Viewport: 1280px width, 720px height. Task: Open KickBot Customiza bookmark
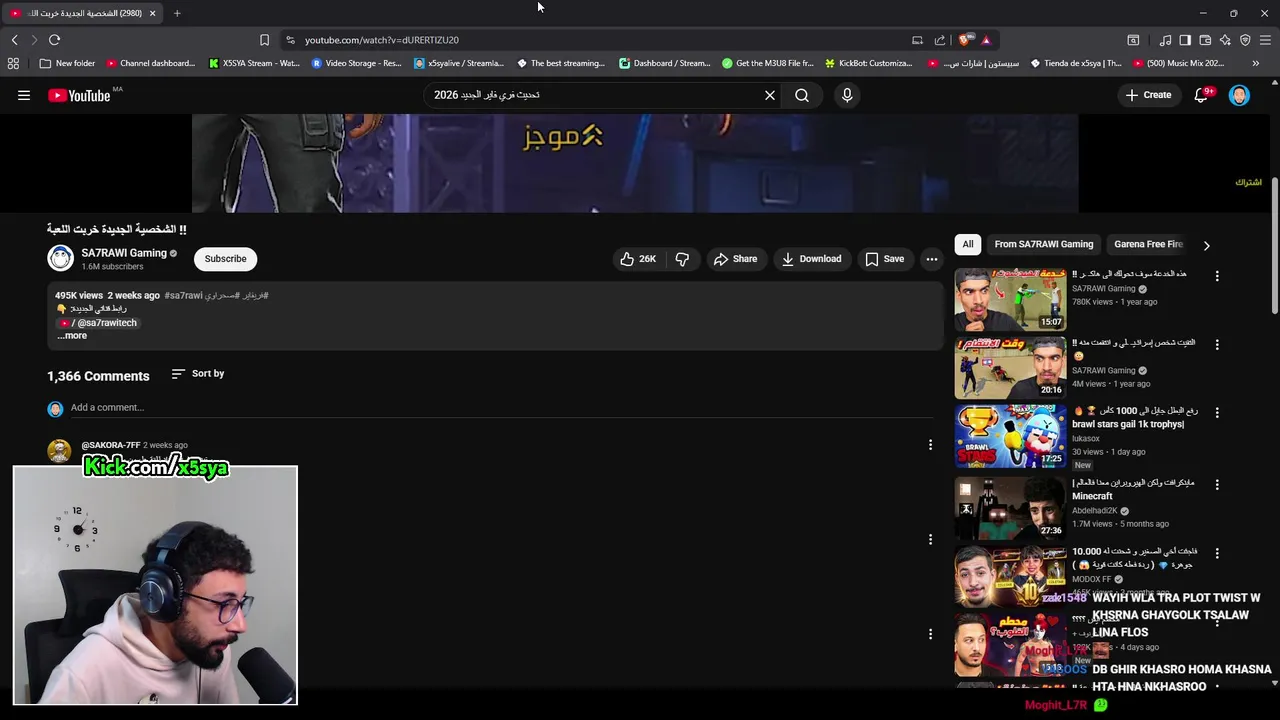tap(869, 63)
